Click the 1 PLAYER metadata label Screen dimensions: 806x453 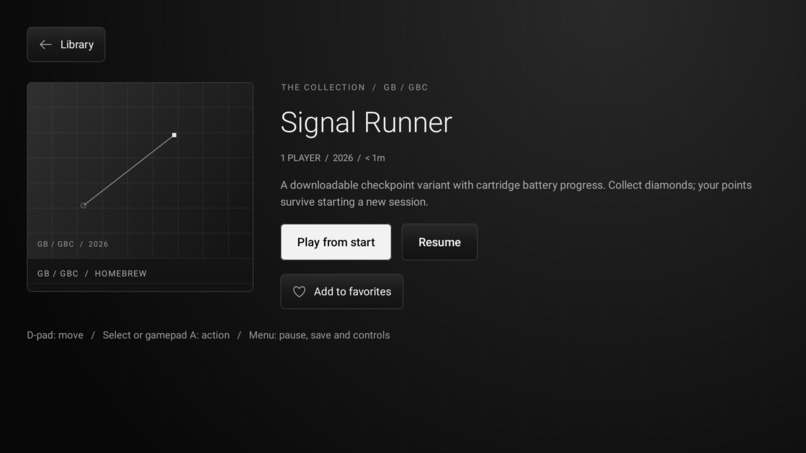coord(300,158)
